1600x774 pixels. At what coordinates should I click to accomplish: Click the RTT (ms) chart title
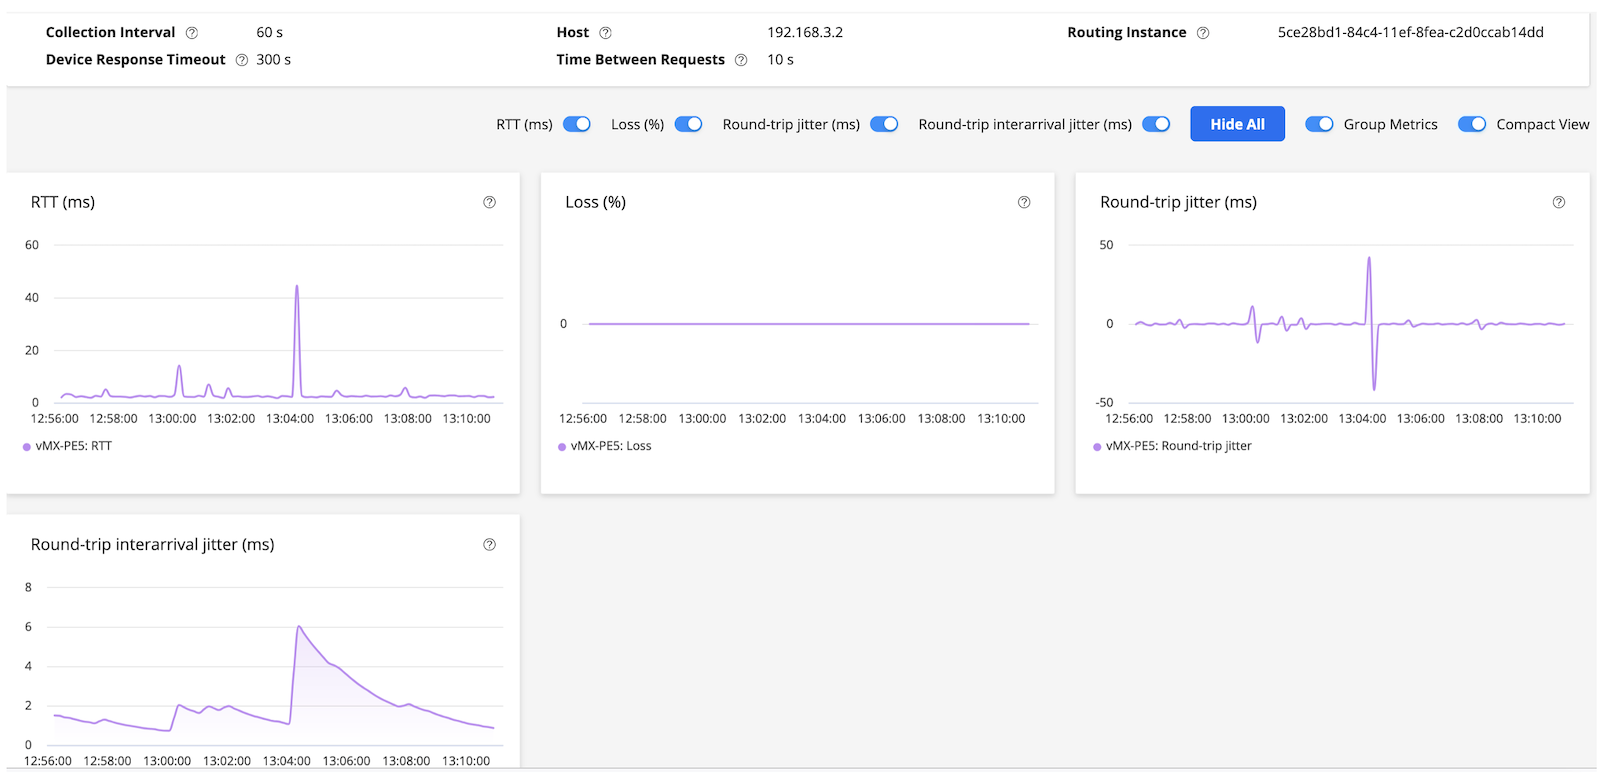click(63, 202)
